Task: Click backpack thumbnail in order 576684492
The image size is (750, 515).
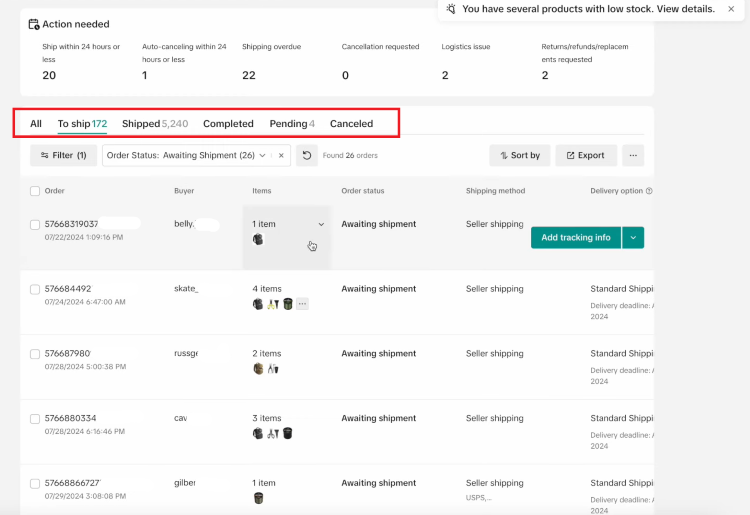Action: coord(258,304)
